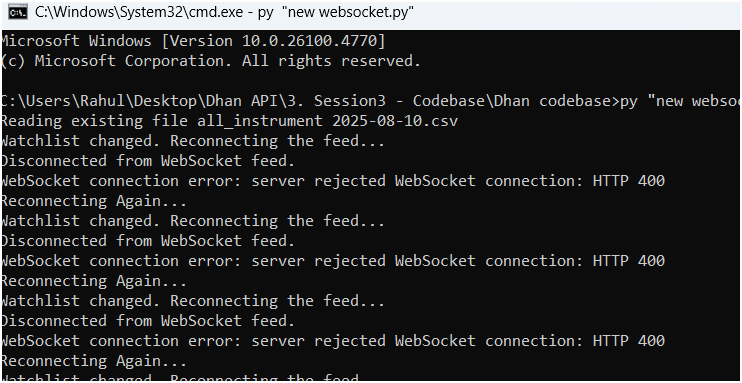Click the first "Disconnected from WebSocket feed" line
Image resolution: width=742 pixels, height=383 pixels.
click(x=147, y=161)
